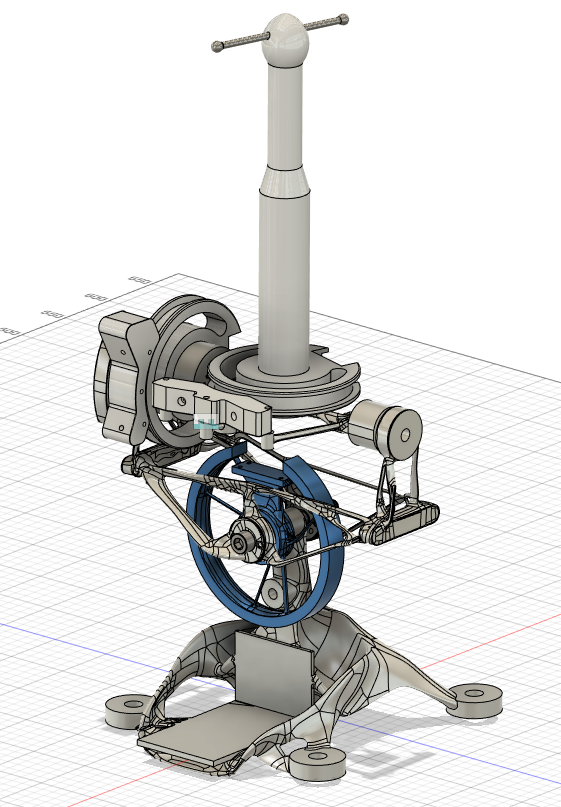
Task: Select the narrow upper column shaft
Action: [285, 116]
